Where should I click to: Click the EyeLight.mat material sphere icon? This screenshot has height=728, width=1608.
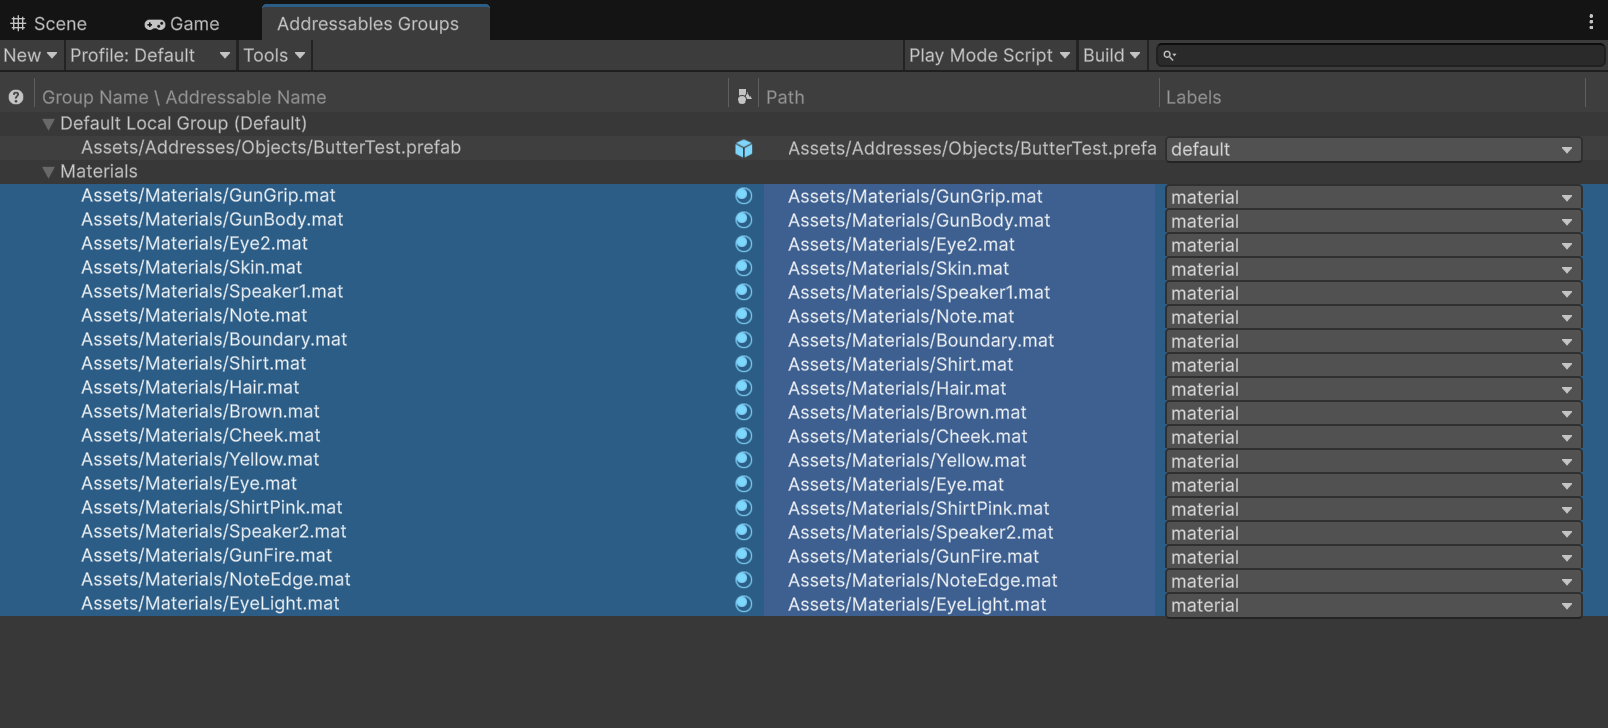point(743,604)
